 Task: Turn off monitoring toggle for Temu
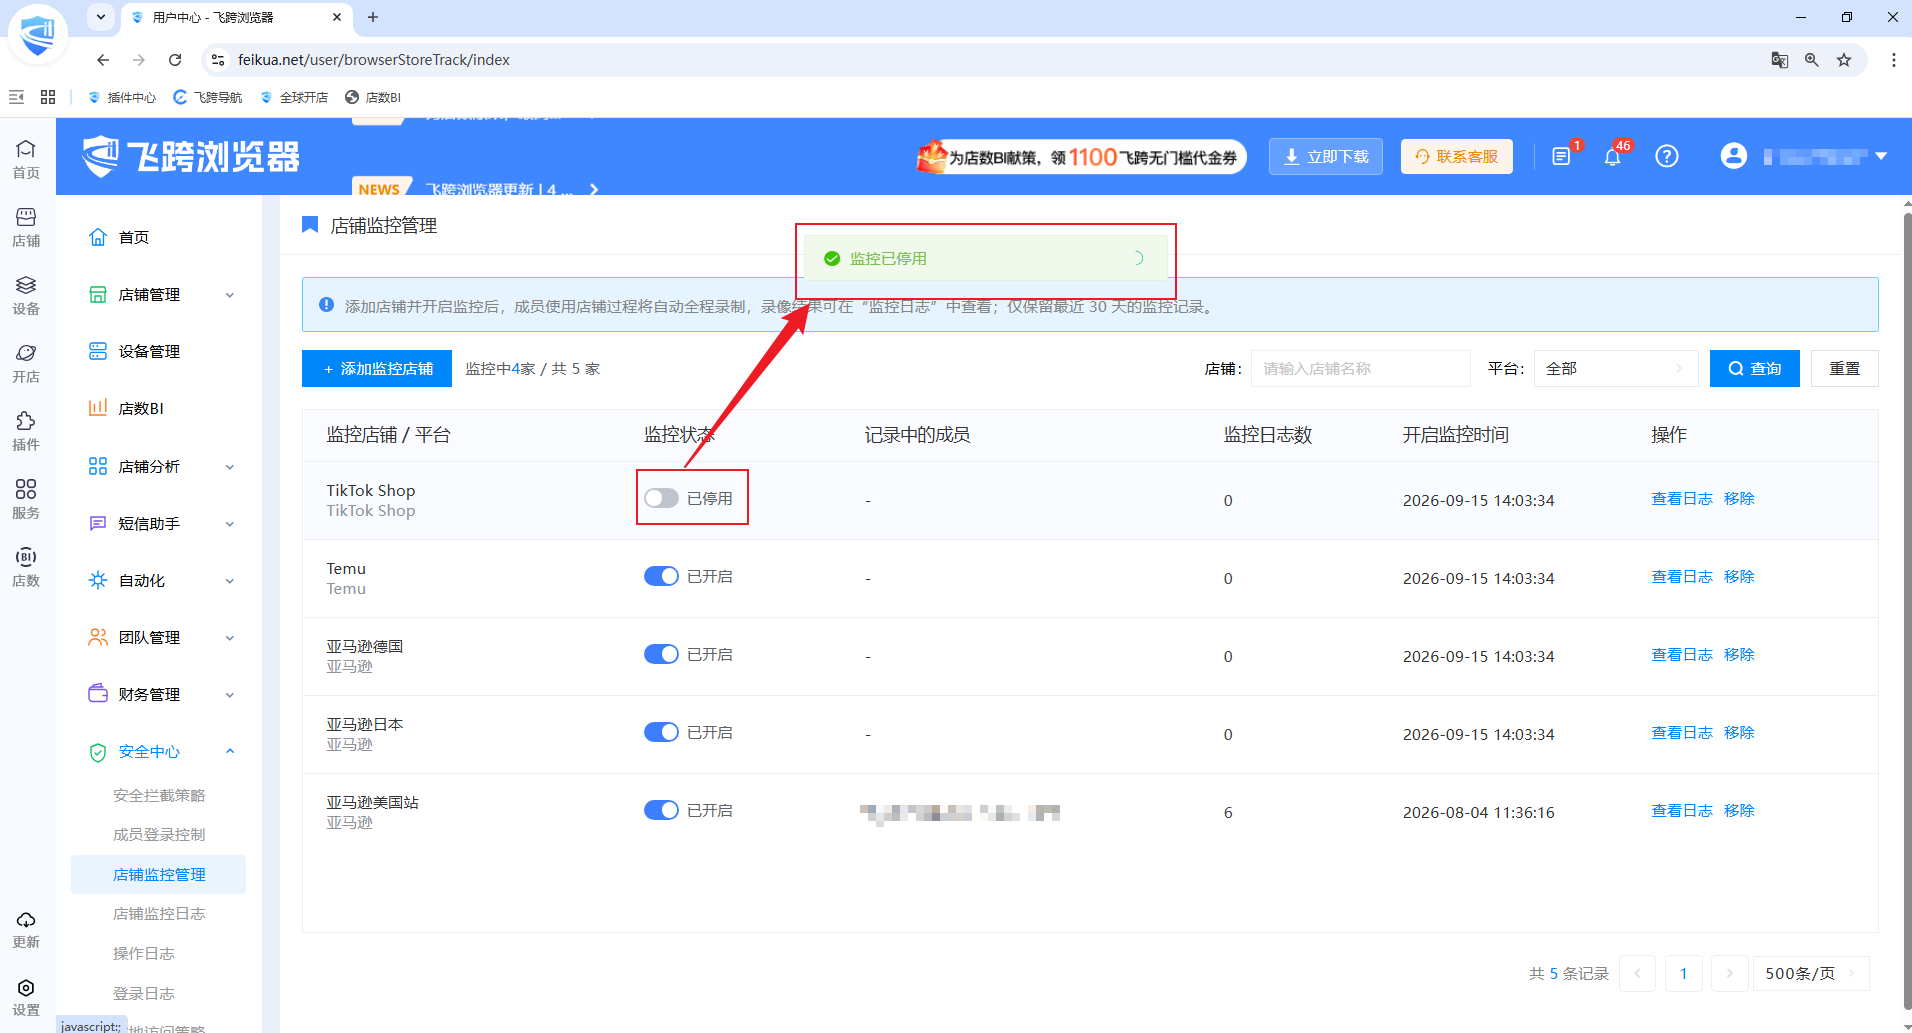[661, 576]
